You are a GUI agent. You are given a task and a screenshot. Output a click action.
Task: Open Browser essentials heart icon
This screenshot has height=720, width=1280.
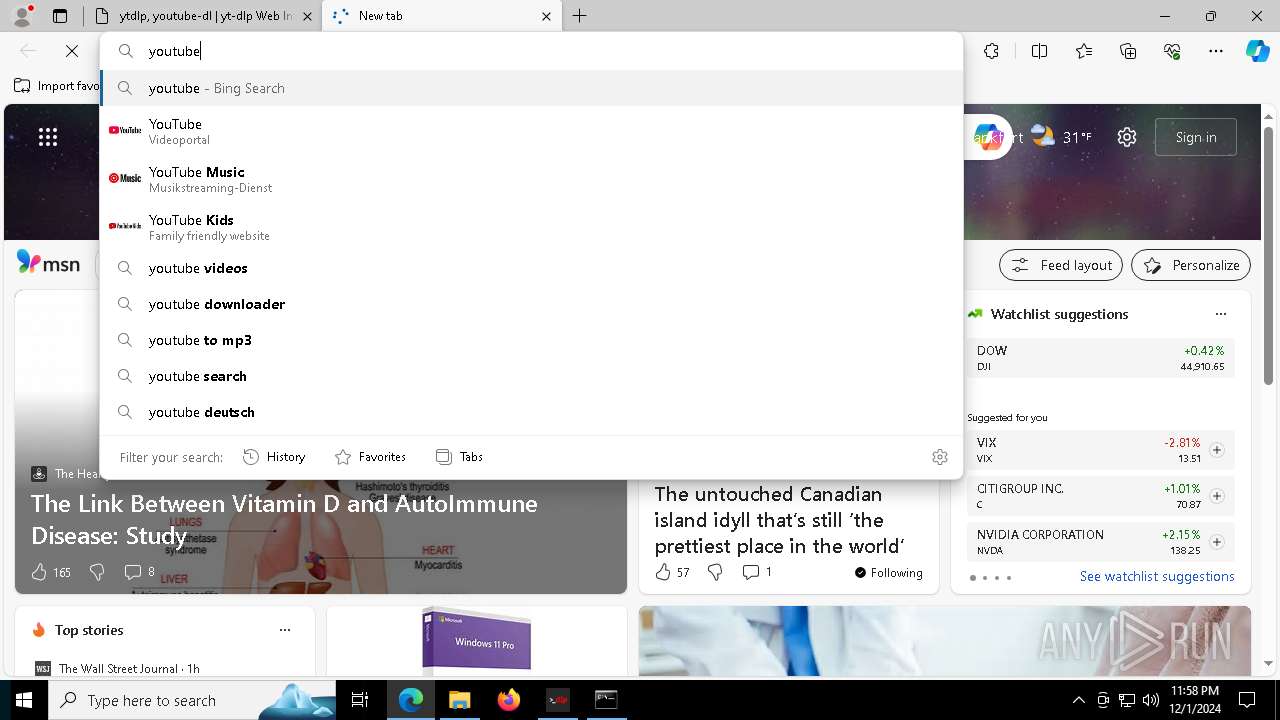(1172, 51)
